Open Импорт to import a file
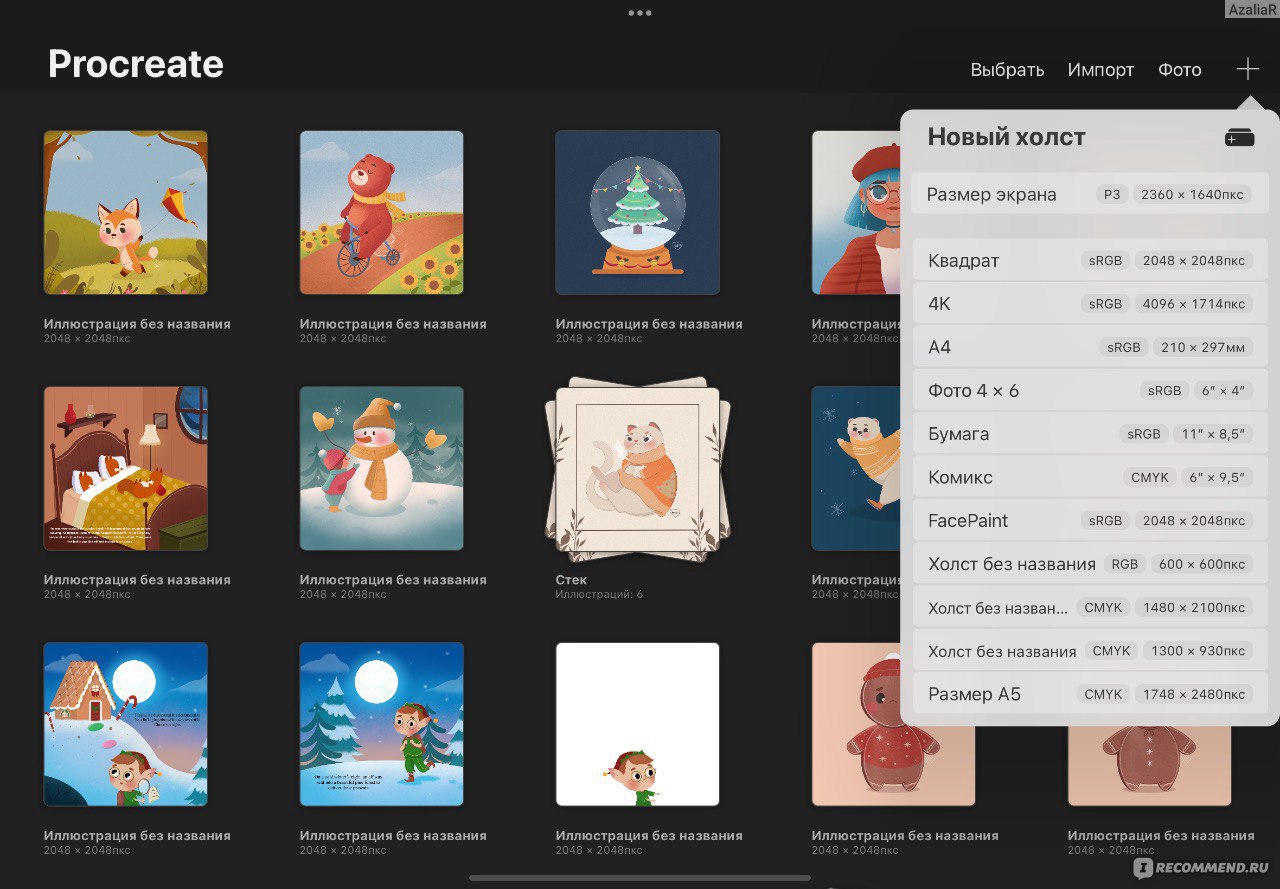Screen dimensions: 1280x889 tap(1100, 70)
